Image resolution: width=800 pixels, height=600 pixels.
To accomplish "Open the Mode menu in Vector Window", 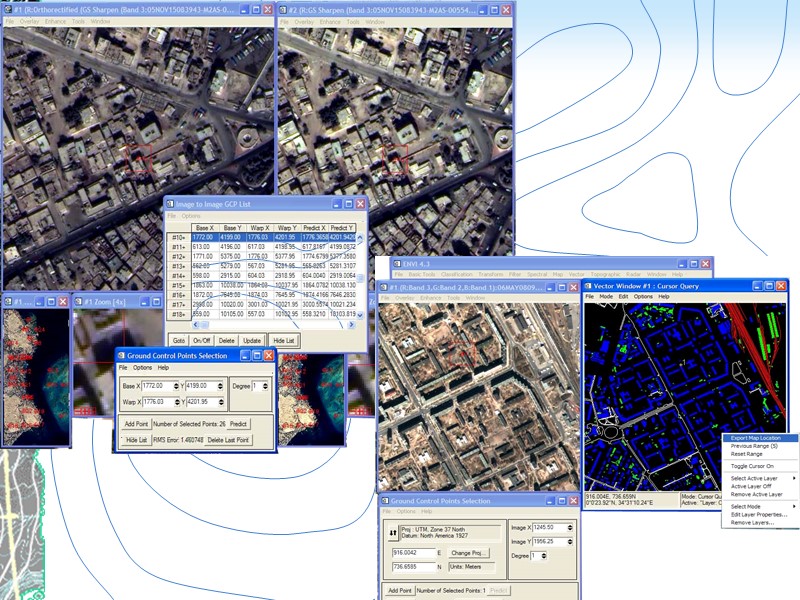I will pos(606,296).
